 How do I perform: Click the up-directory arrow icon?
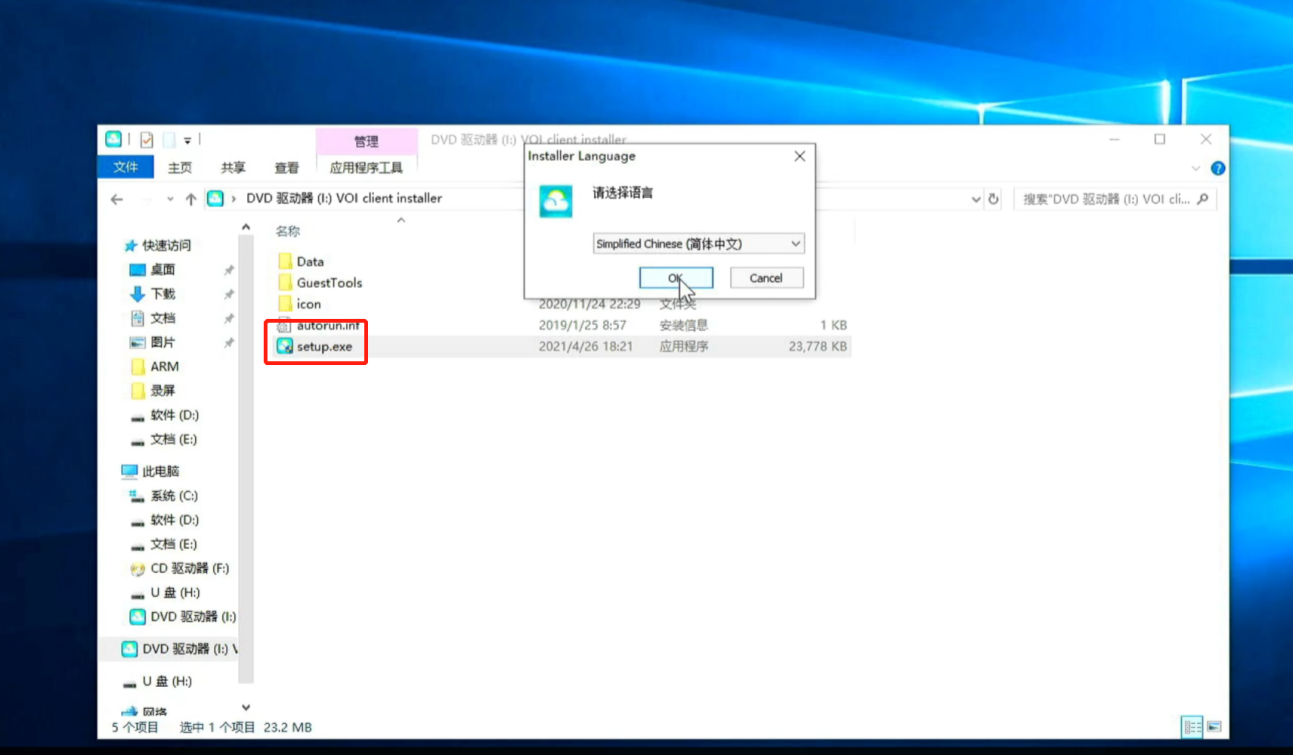[191, 199]
